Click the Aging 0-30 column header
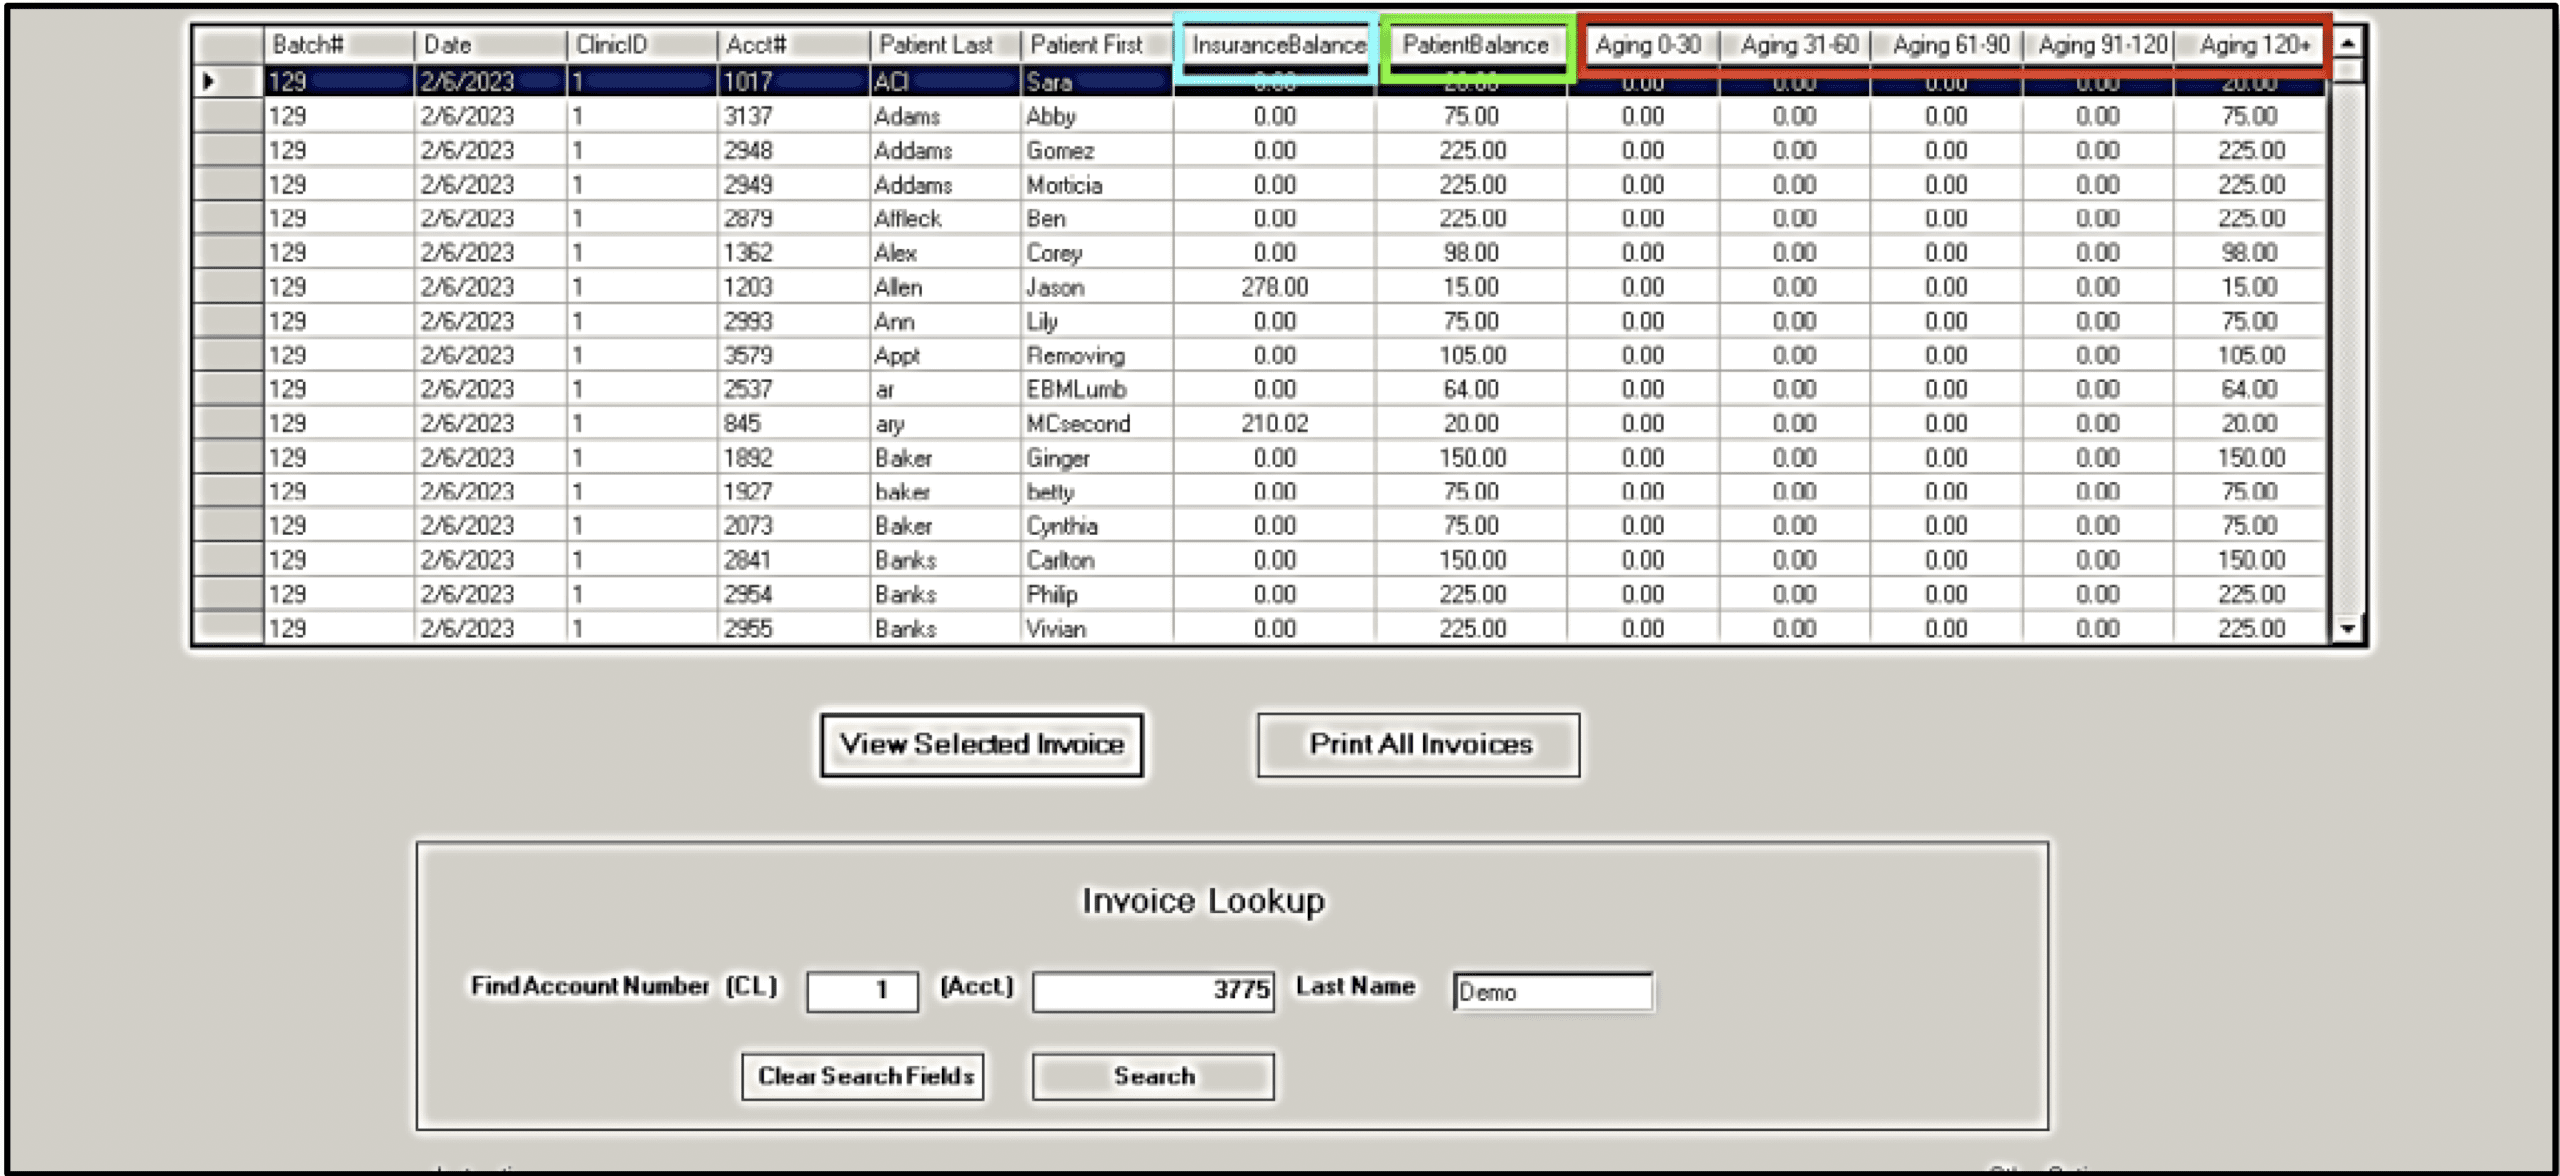 click(1647, 45)
